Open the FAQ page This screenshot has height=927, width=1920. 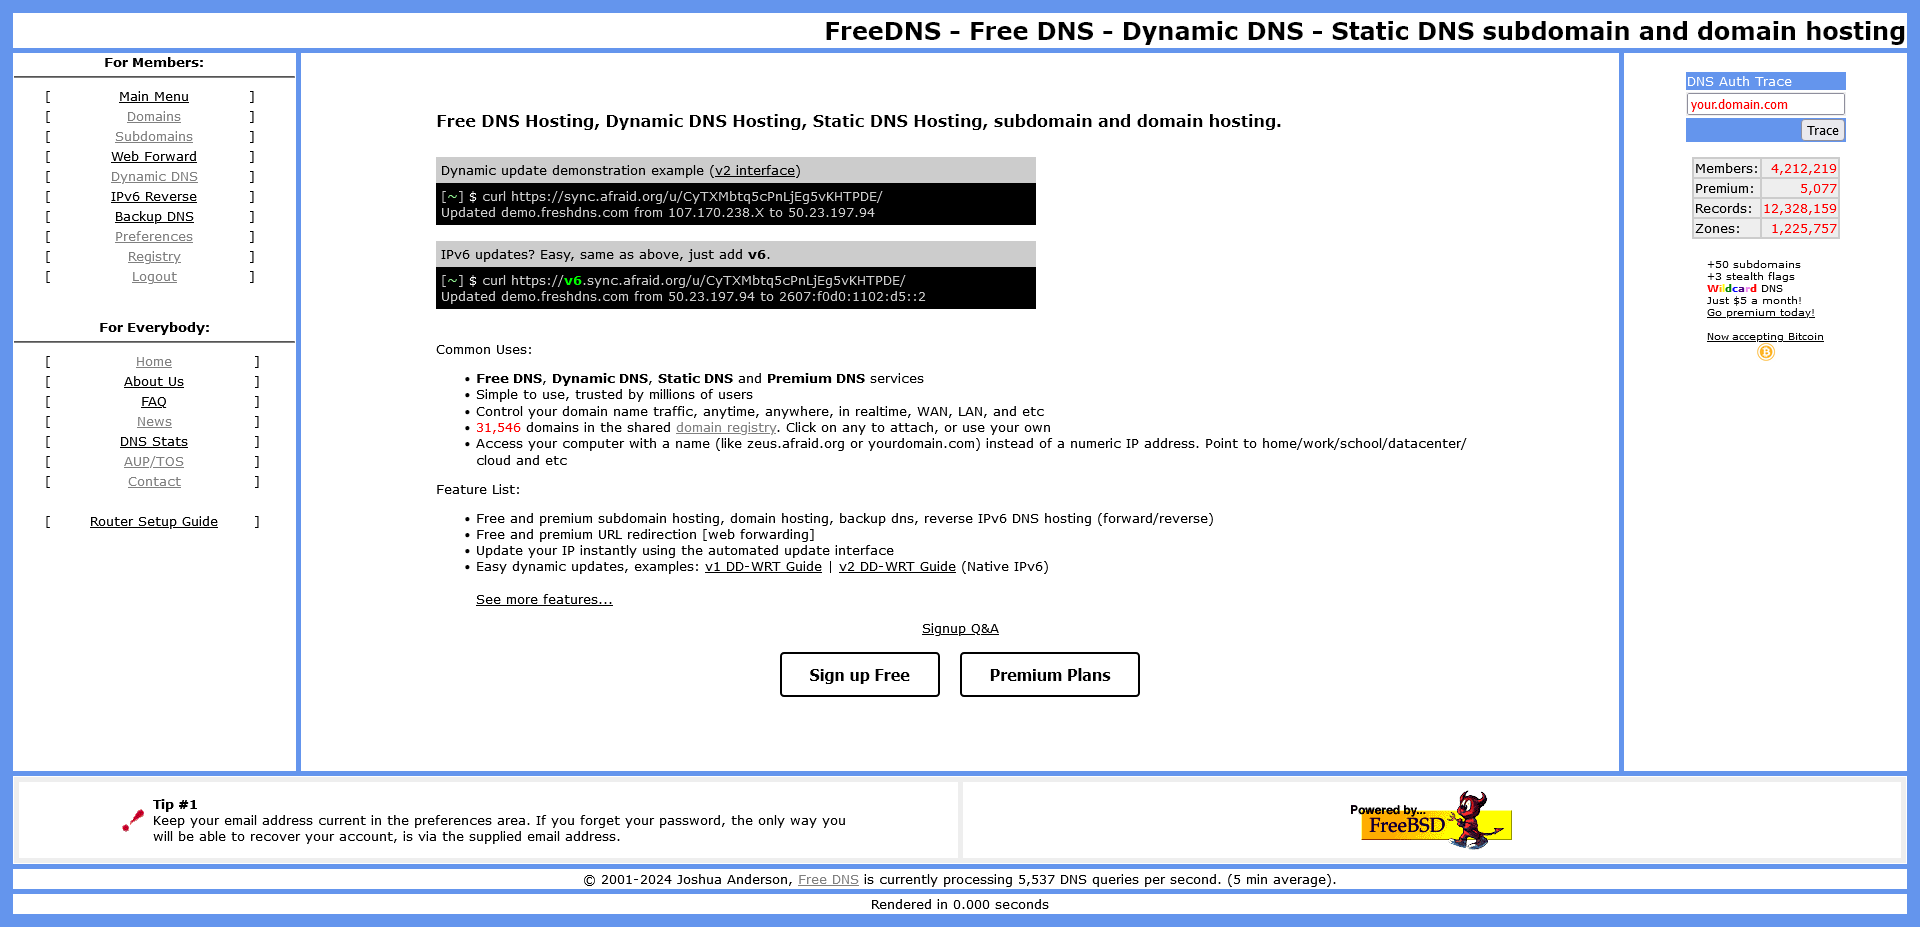[154, 402]
